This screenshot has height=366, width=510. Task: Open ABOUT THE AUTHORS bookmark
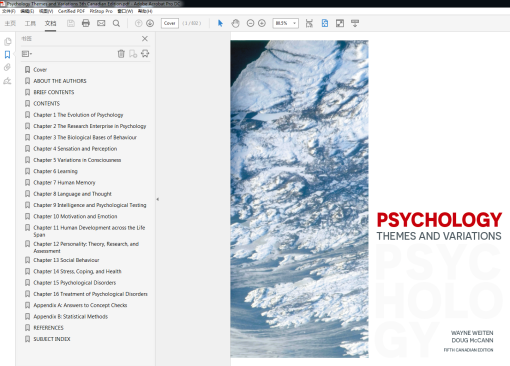(60, 81)
